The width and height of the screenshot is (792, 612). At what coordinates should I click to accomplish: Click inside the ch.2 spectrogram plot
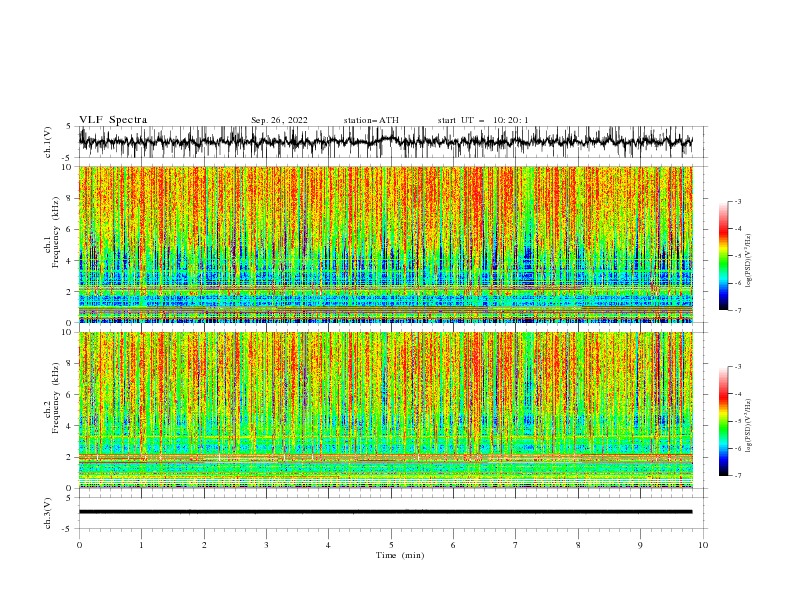click(x=386, y=410)
